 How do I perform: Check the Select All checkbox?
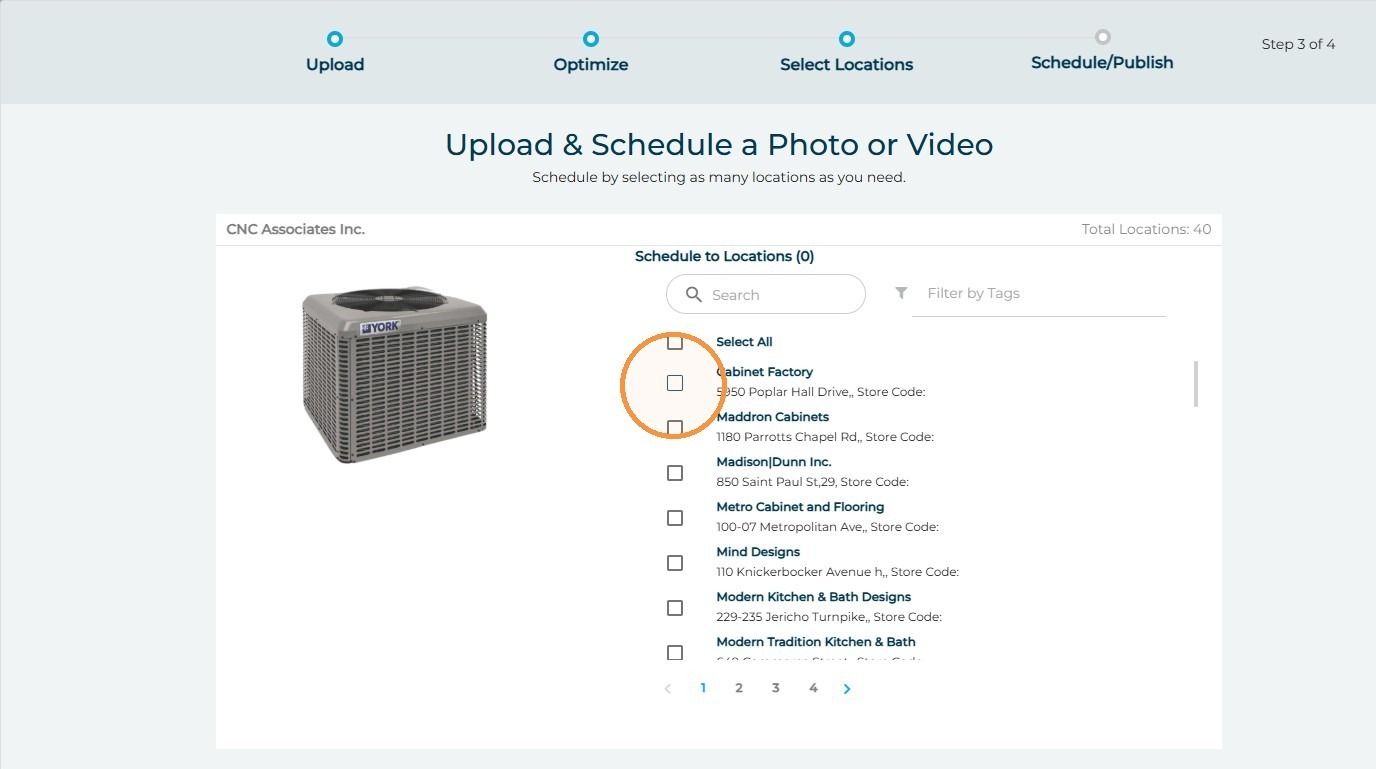(675, 342)
